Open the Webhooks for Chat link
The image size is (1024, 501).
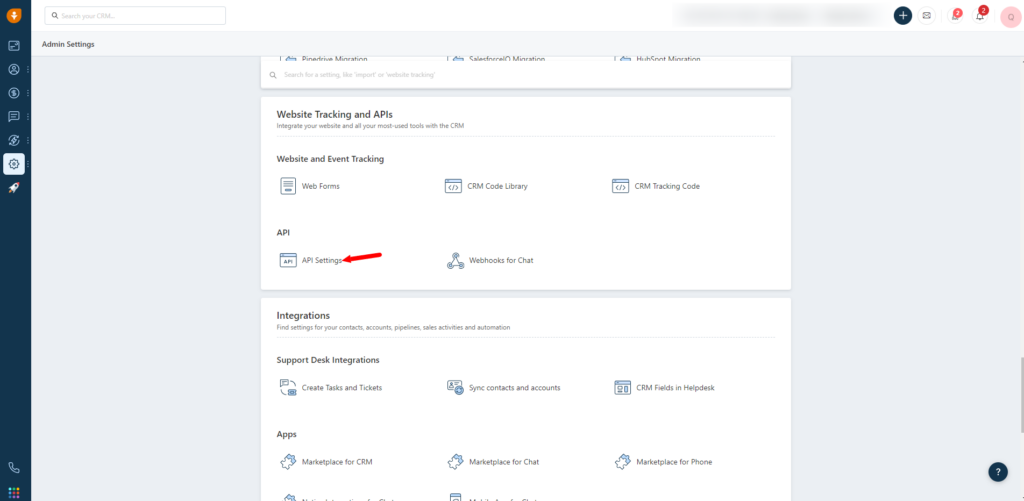click(x=501, y=260)
